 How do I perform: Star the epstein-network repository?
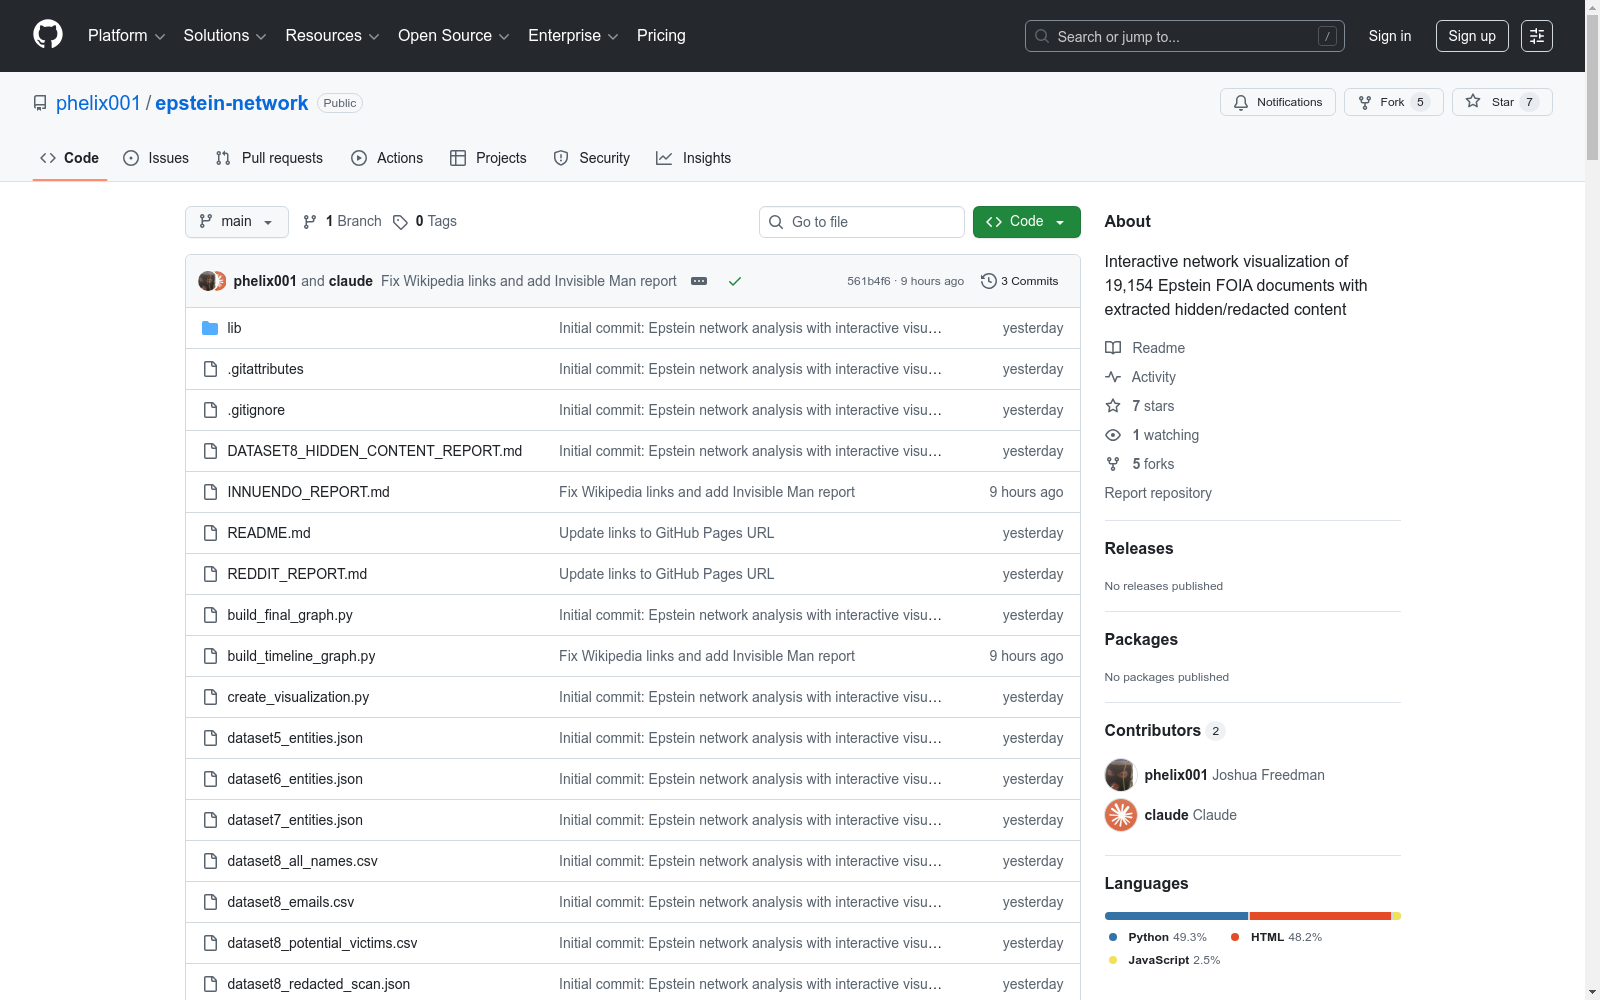[1502, 102]
